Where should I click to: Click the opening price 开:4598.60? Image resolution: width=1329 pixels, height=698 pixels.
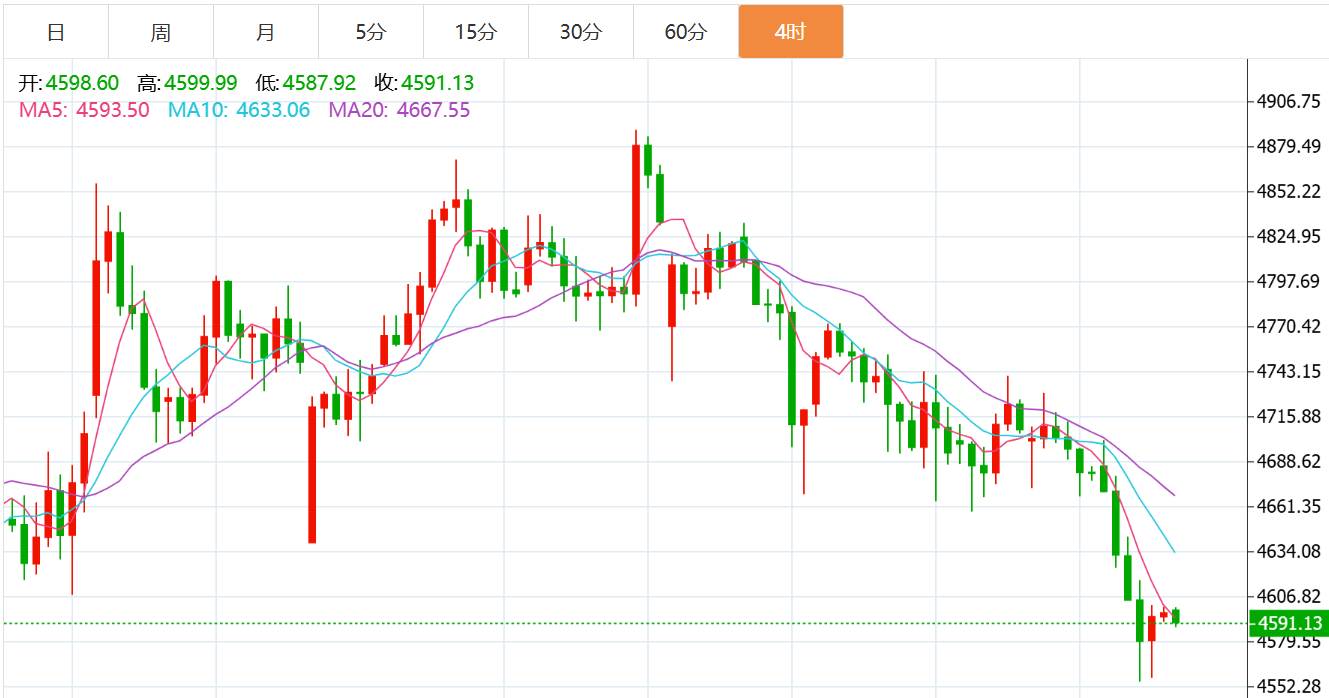[70, 83]
